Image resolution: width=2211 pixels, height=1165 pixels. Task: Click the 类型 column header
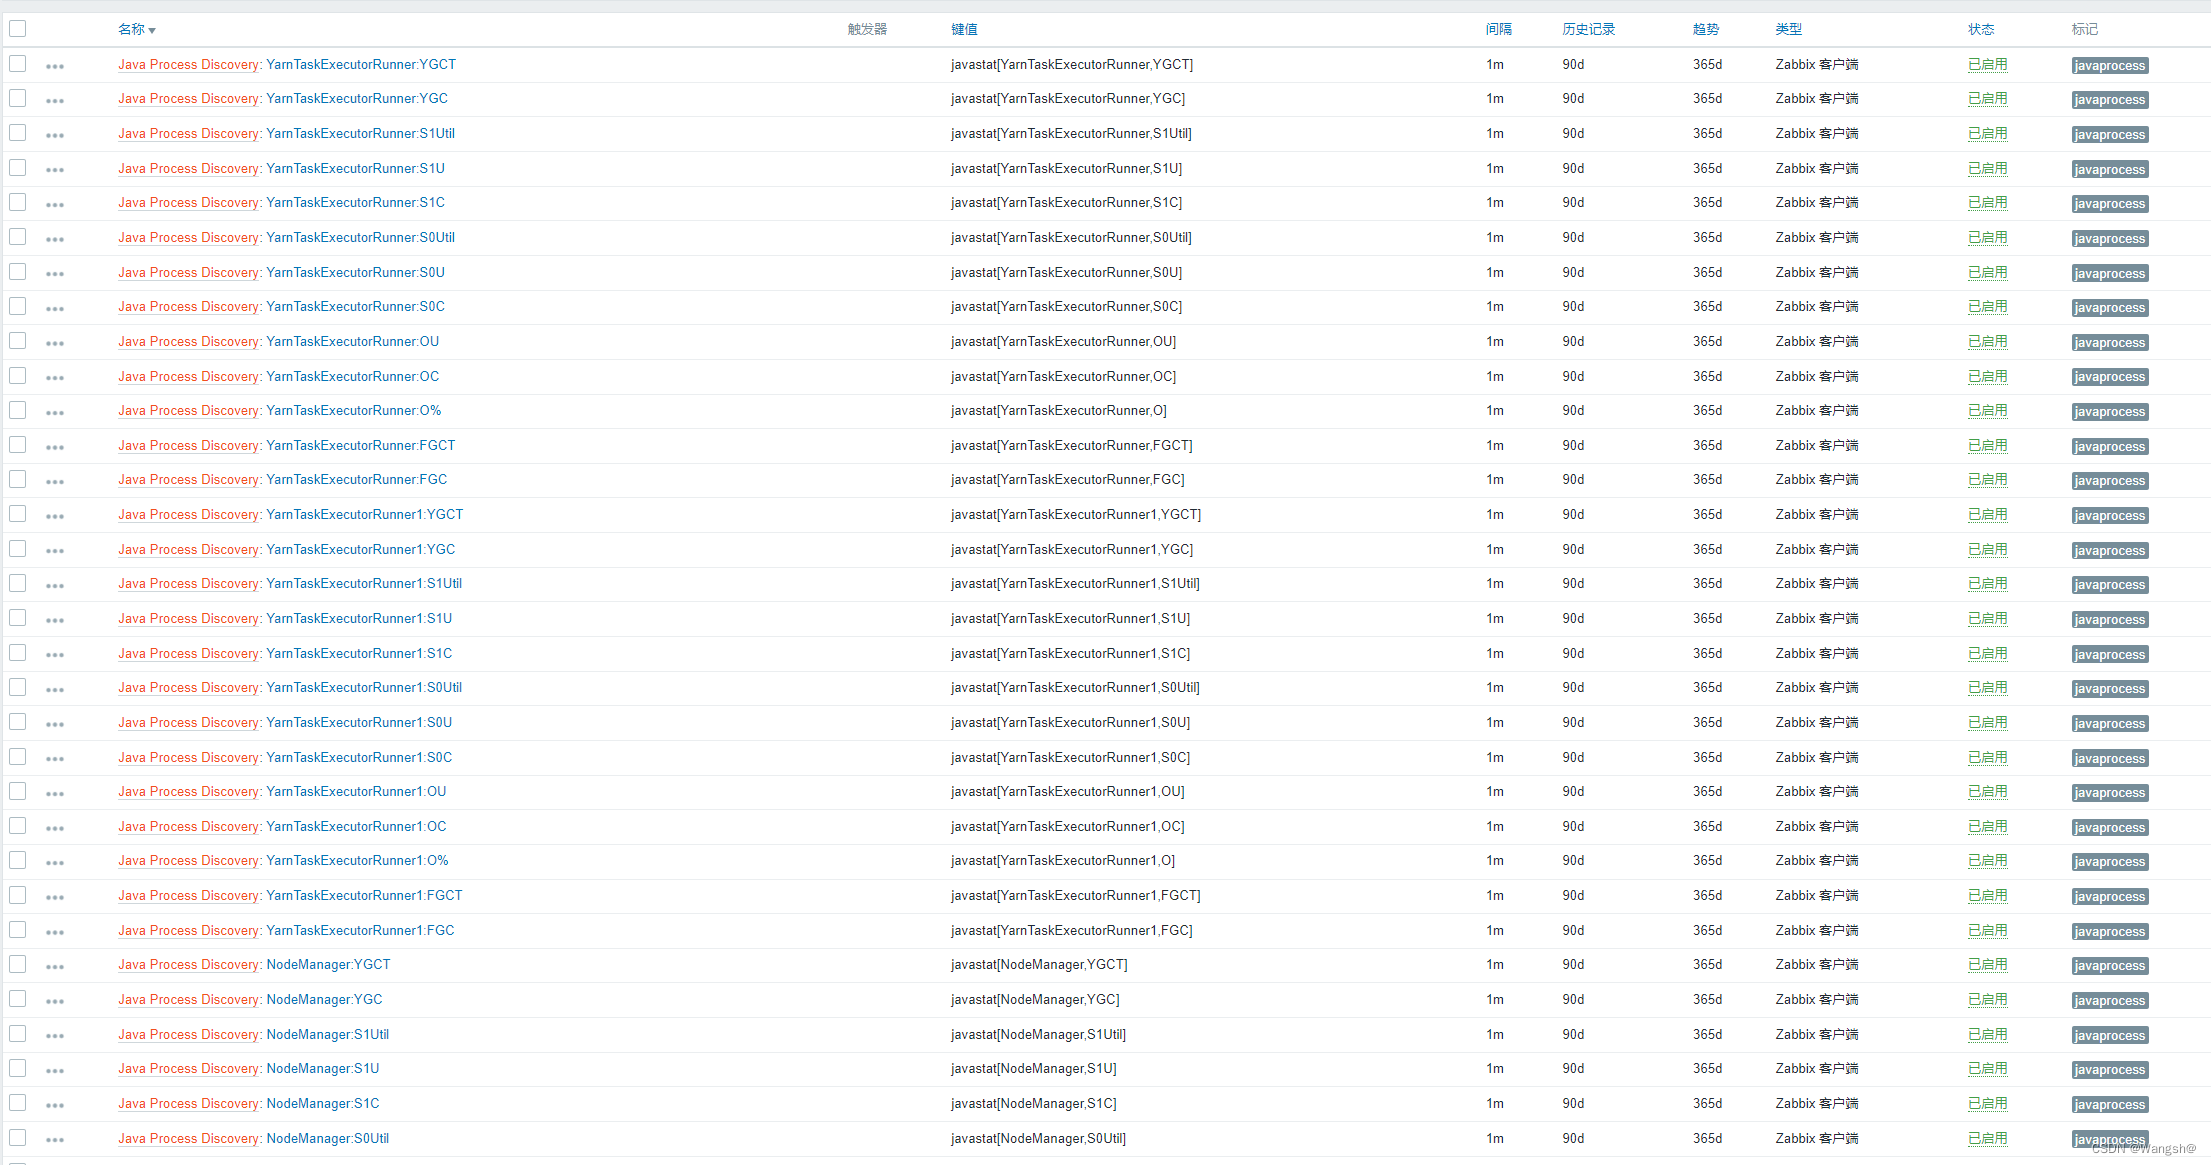tap(1788, 30)
